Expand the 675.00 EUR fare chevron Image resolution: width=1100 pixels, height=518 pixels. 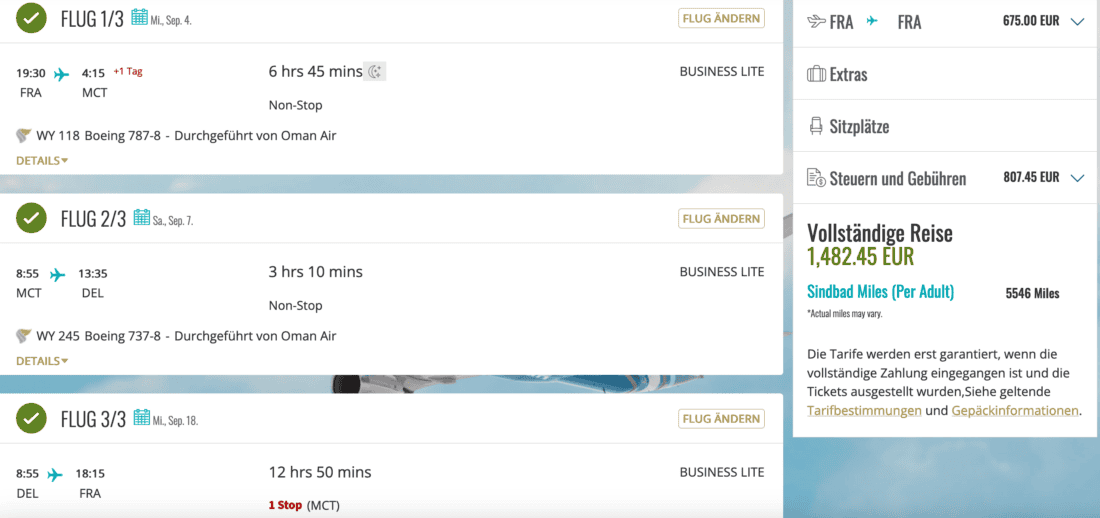tap(1077, 21)
